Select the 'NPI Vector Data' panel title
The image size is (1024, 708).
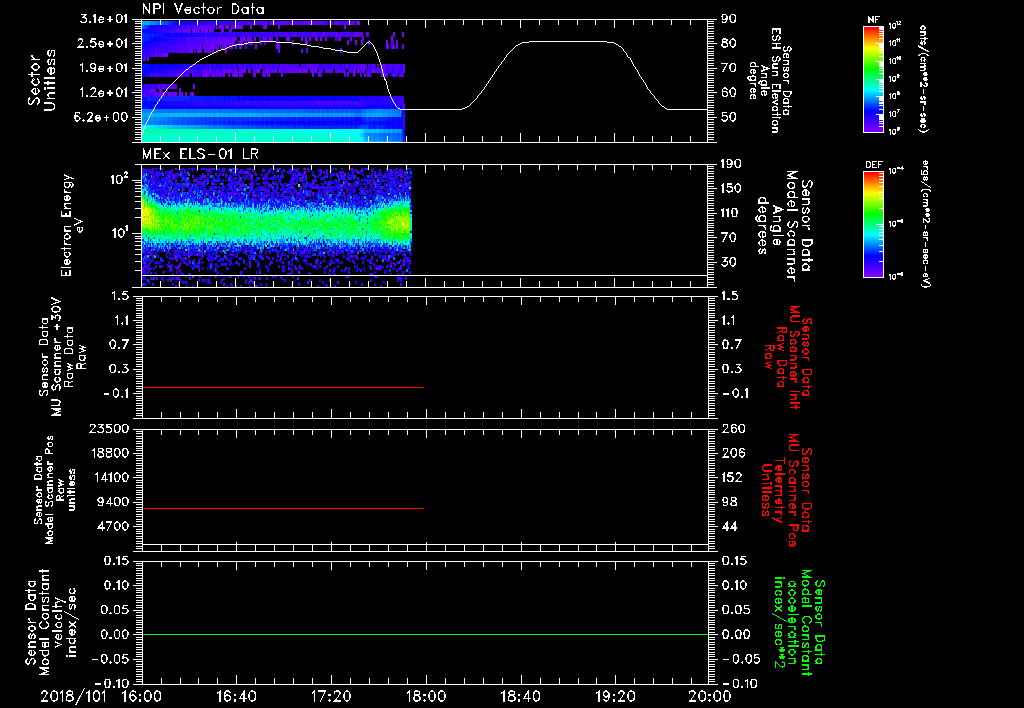point(204,9)
